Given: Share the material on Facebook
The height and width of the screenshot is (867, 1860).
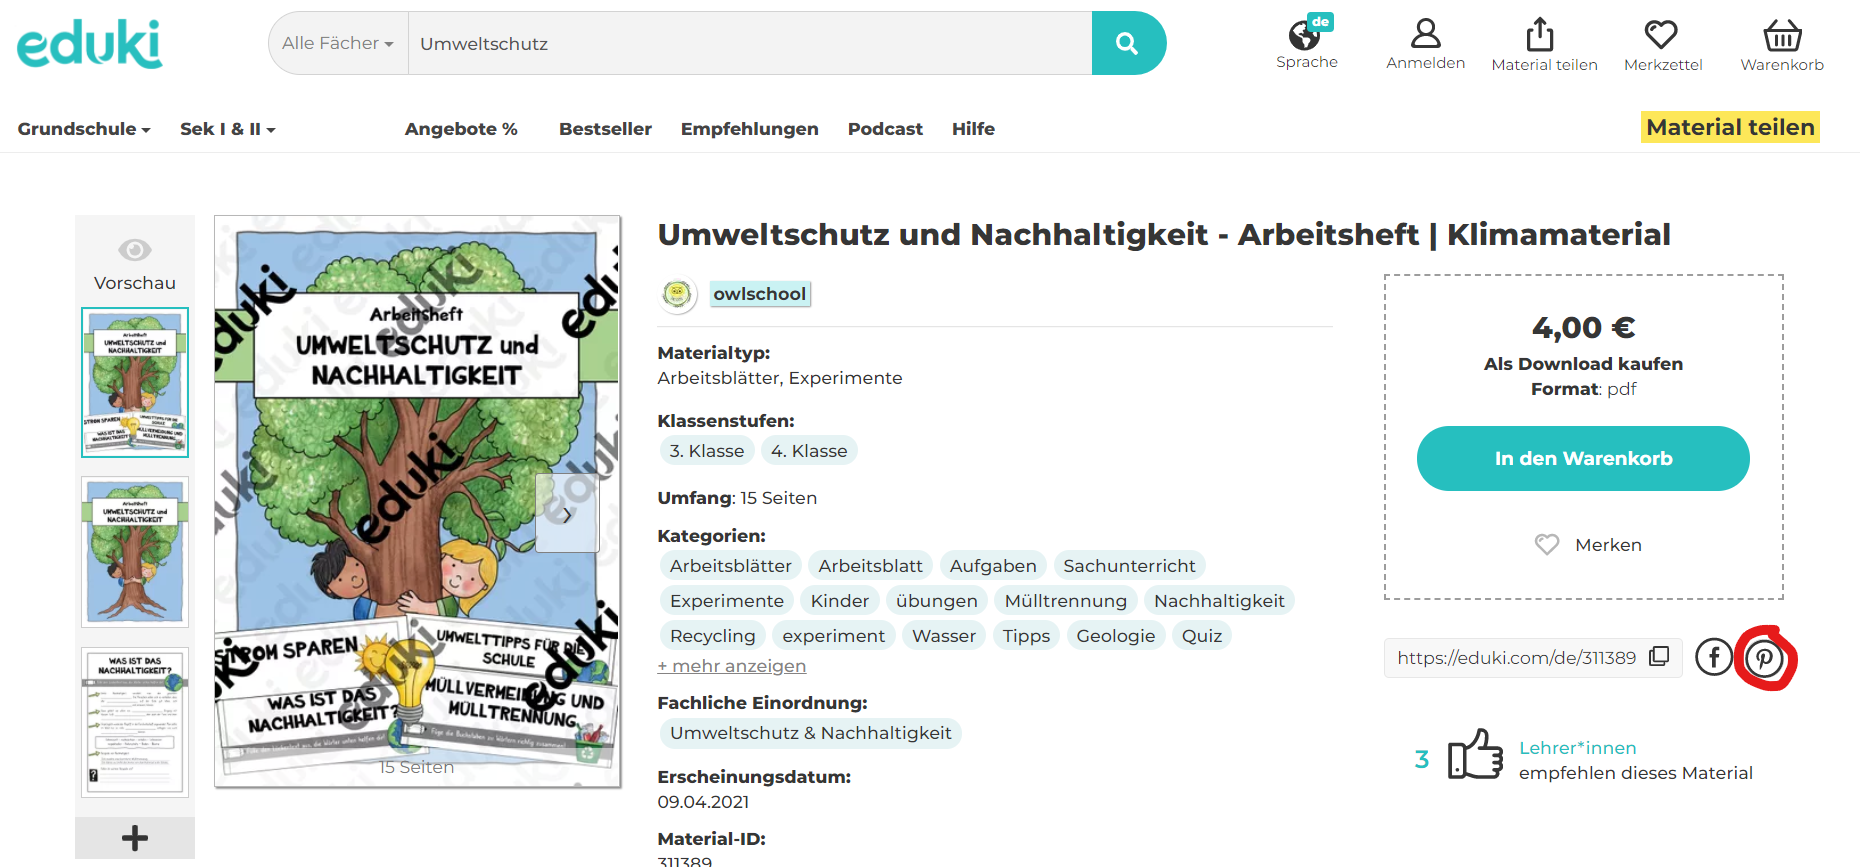Looking at the screenshot, I should click(1713, 657).
